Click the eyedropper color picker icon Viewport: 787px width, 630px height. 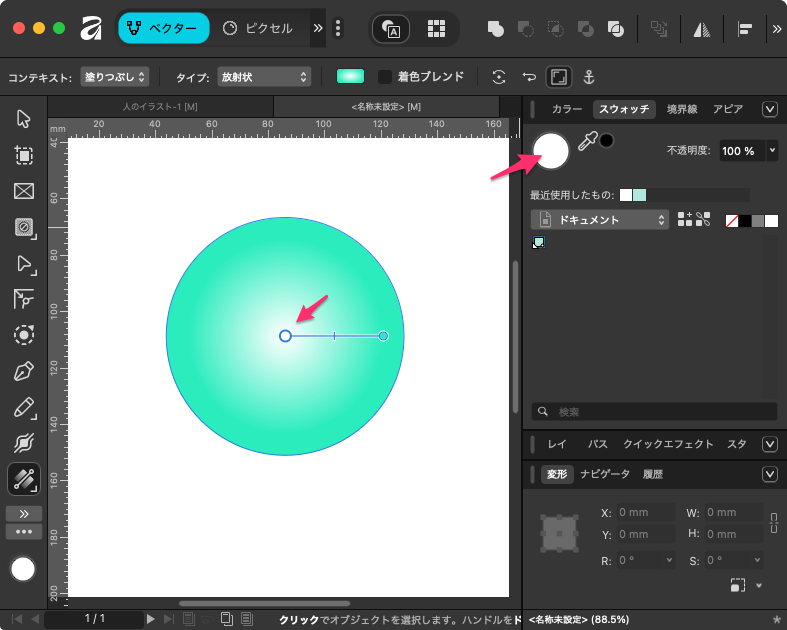click(587, 142)
